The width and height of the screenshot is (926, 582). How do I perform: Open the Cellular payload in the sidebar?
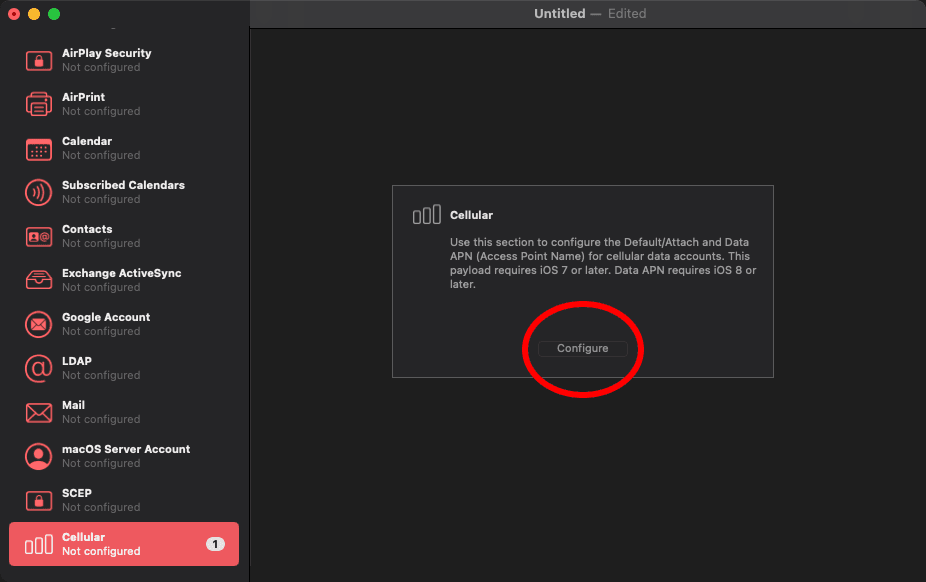click(120, 544)
